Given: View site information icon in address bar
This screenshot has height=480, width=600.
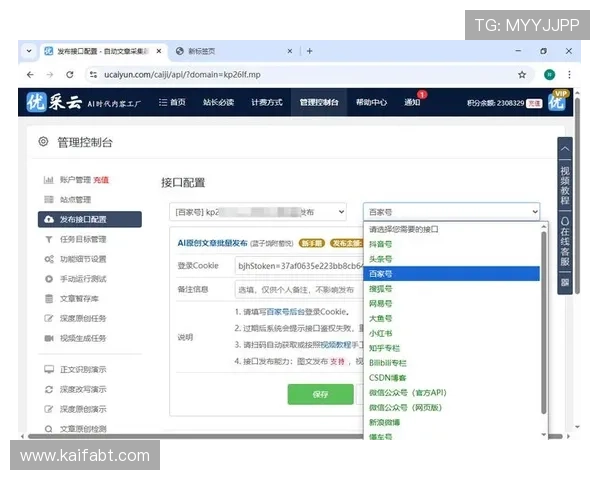Looking at the screenshot, I should pos(93,75).
